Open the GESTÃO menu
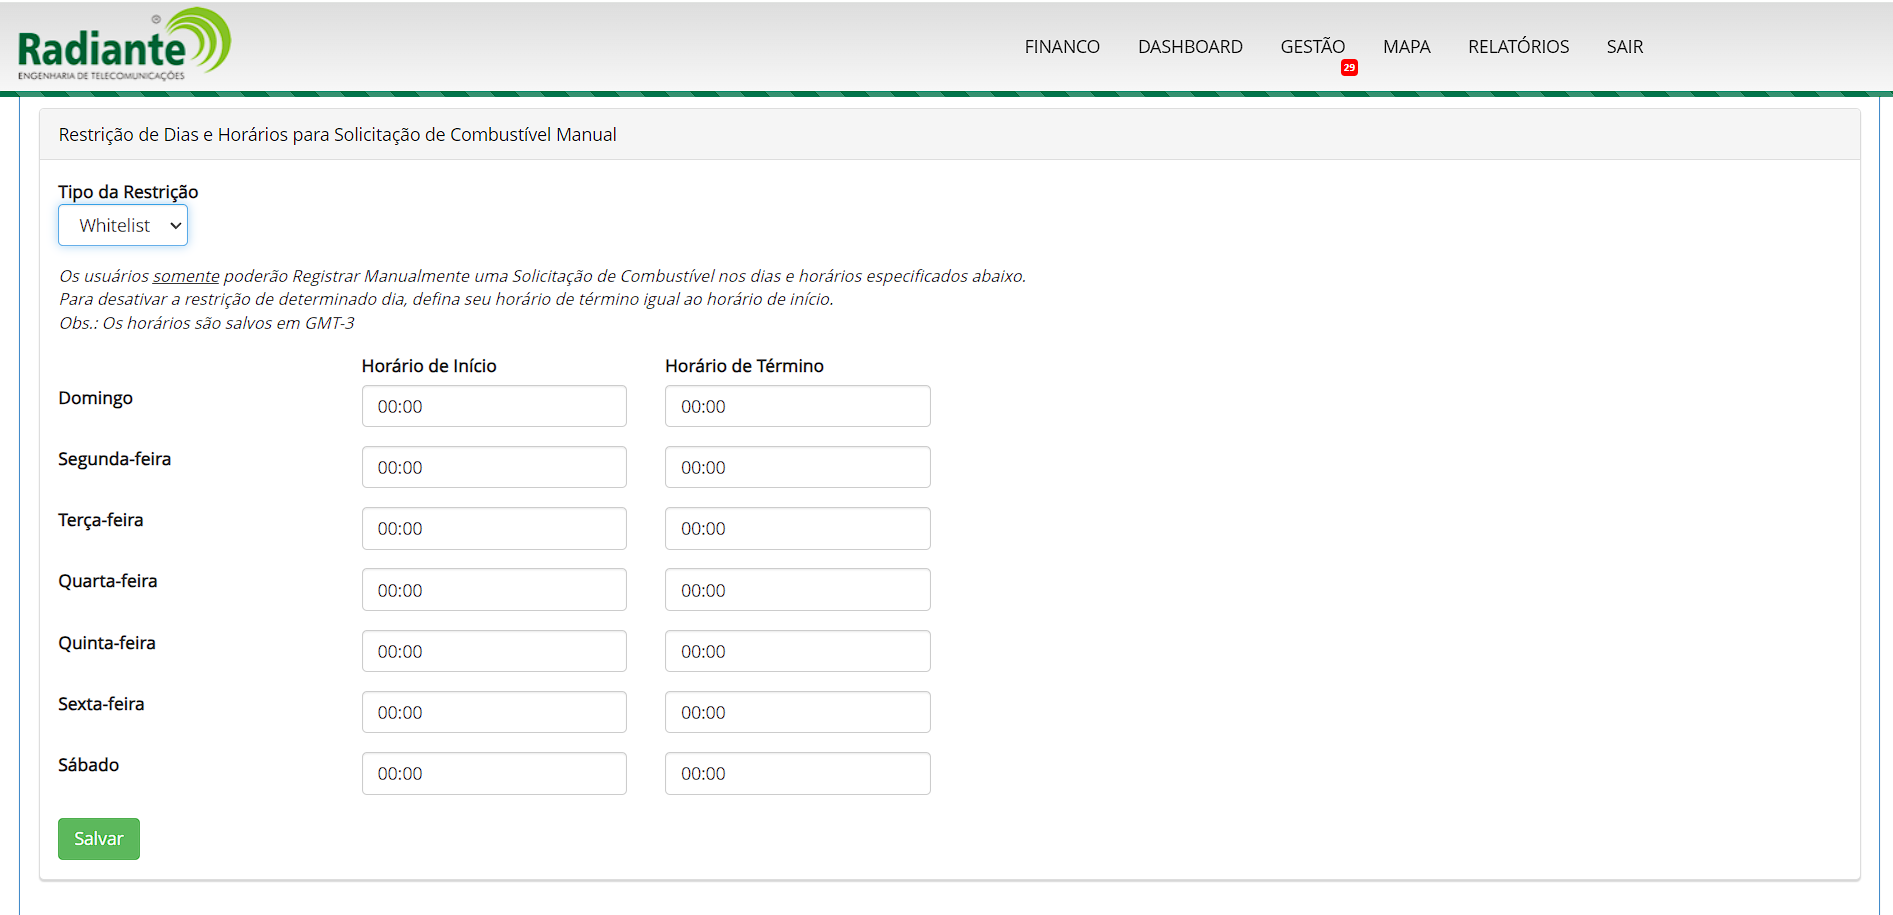Screen dimensions: 1893x915 pyautogui.click(x=1312, y=47)
